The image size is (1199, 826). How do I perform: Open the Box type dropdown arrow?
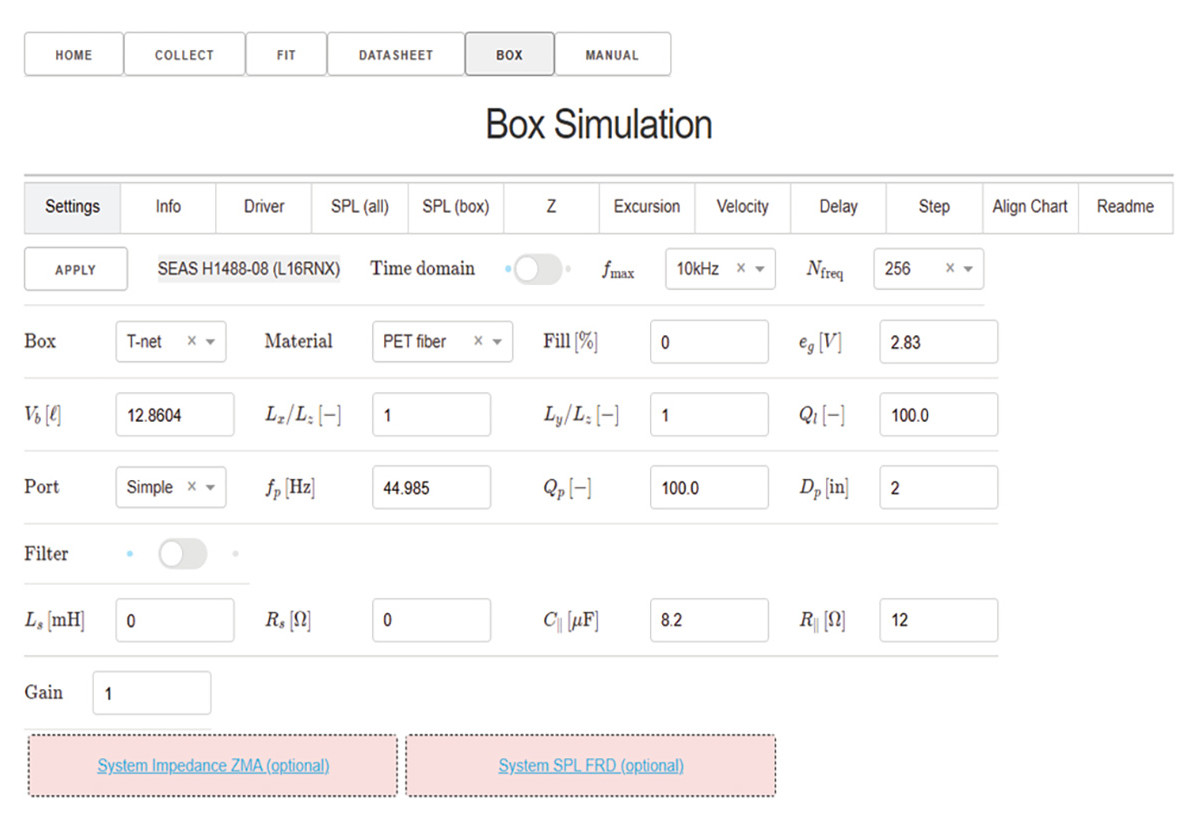click(x=210, y=342)
